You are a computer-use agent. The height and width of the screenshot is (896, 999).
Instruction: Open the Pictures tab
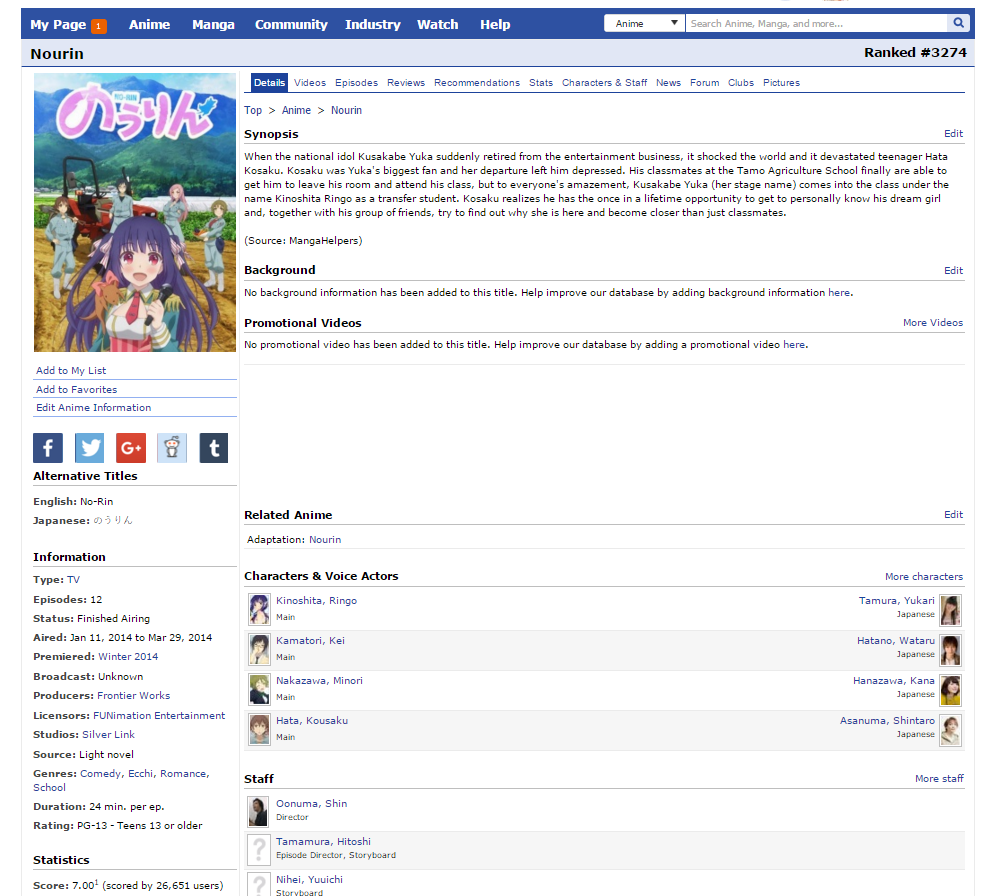click(x=781, y=83)
